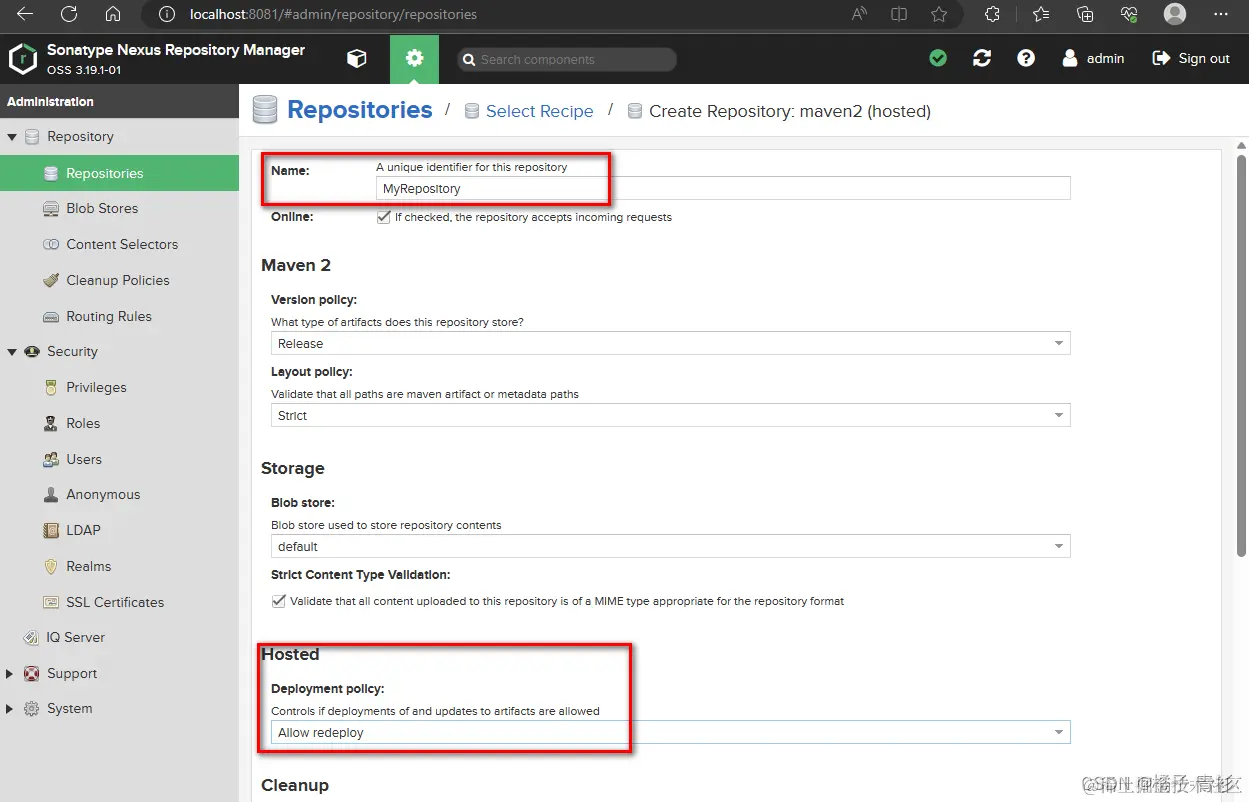Expand the System tree node

point(10,709)
